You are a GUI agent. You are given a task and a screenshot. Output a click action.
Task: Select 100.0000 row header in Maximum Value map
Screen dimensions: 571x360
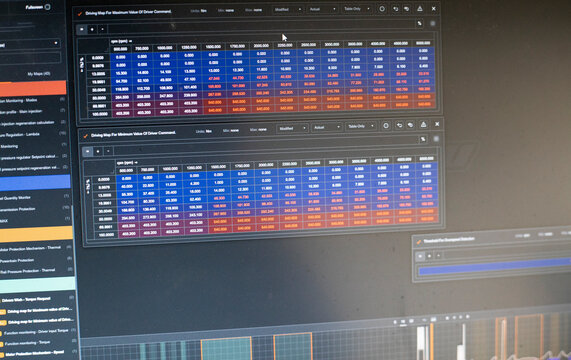tap(99, 114)
